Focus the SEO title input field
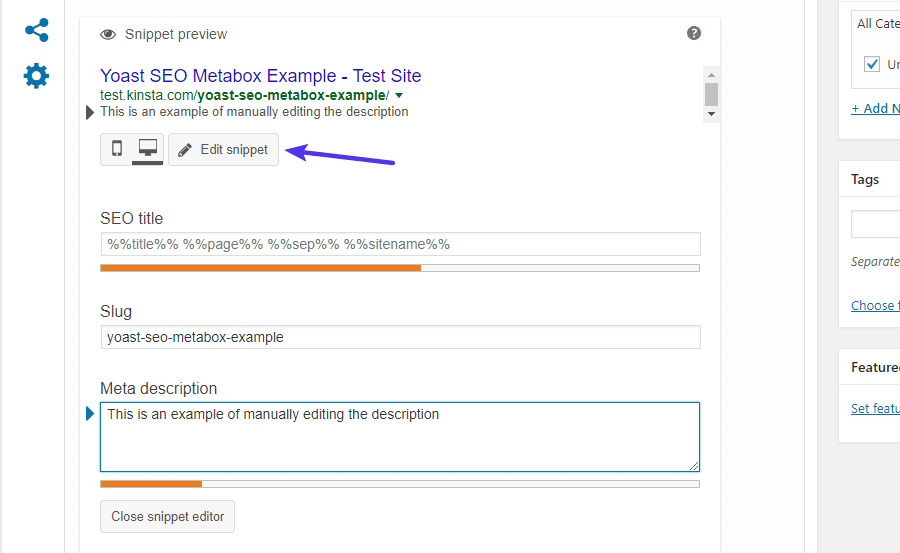 pyautogui.click(x=400, y=244)
